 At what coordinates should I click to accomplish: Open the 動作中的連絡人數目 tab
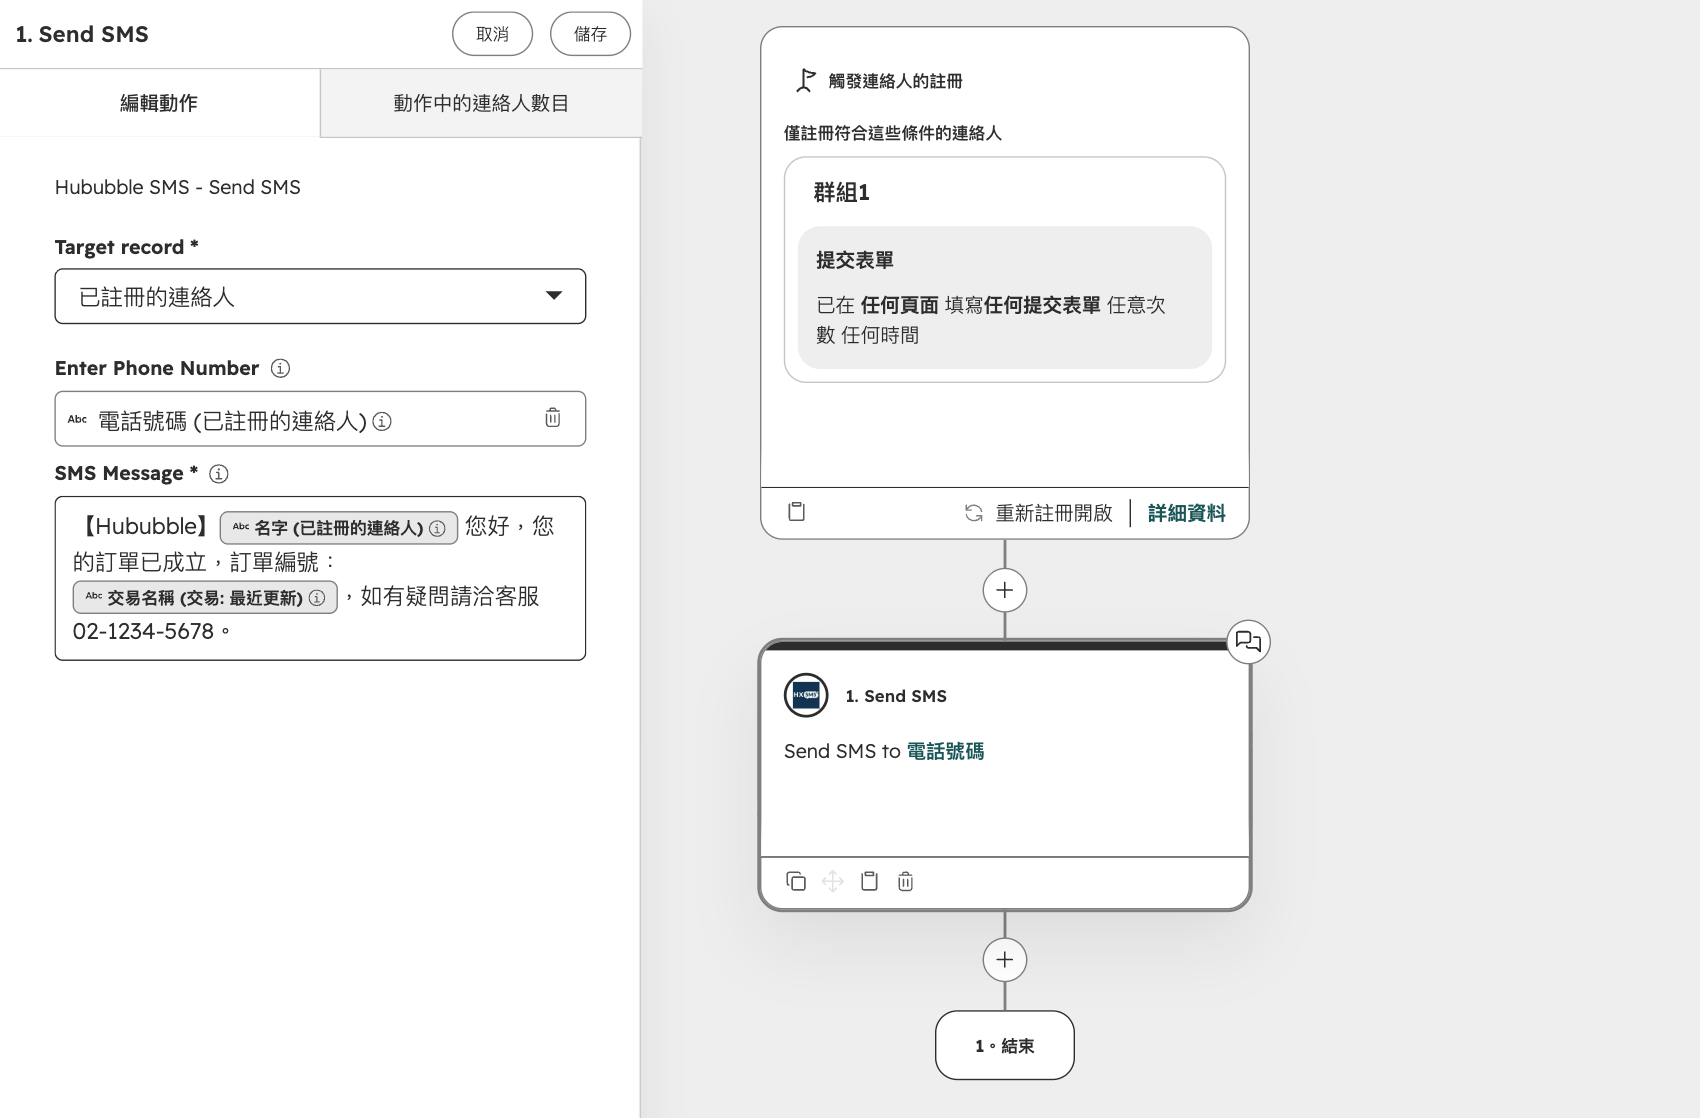point(481,103)
